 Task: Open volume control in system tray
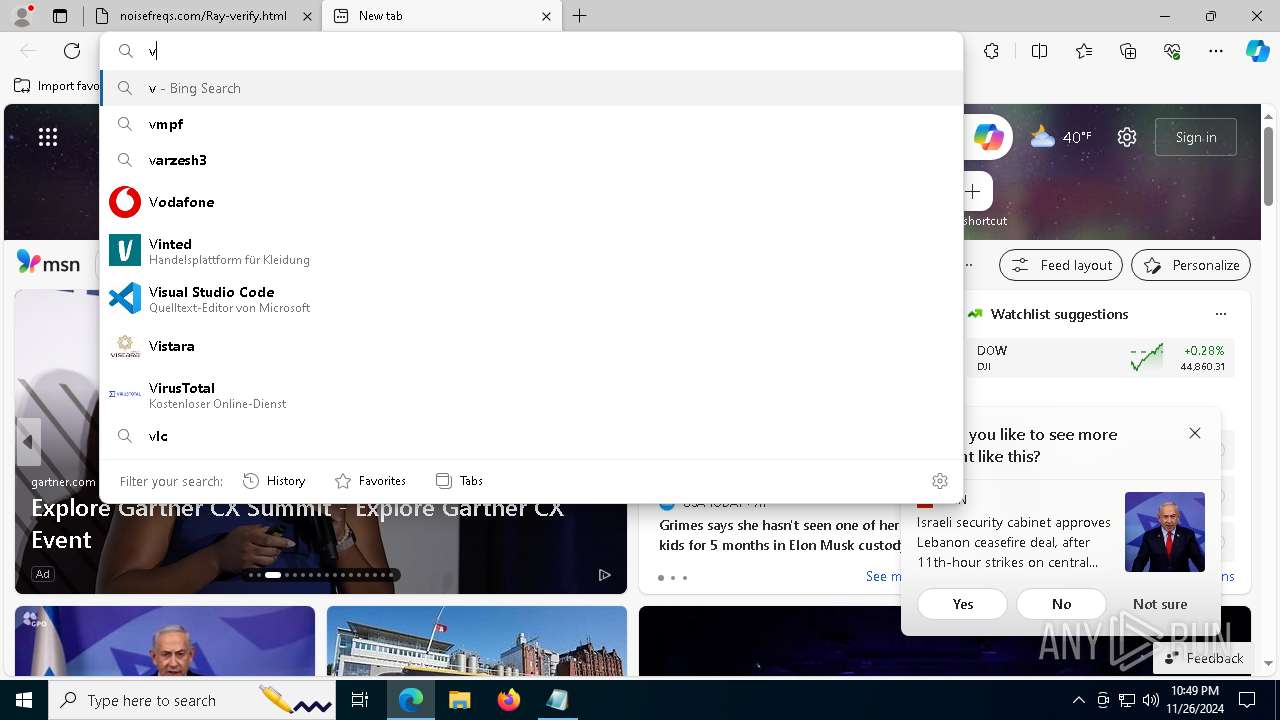pos(1151,700)
